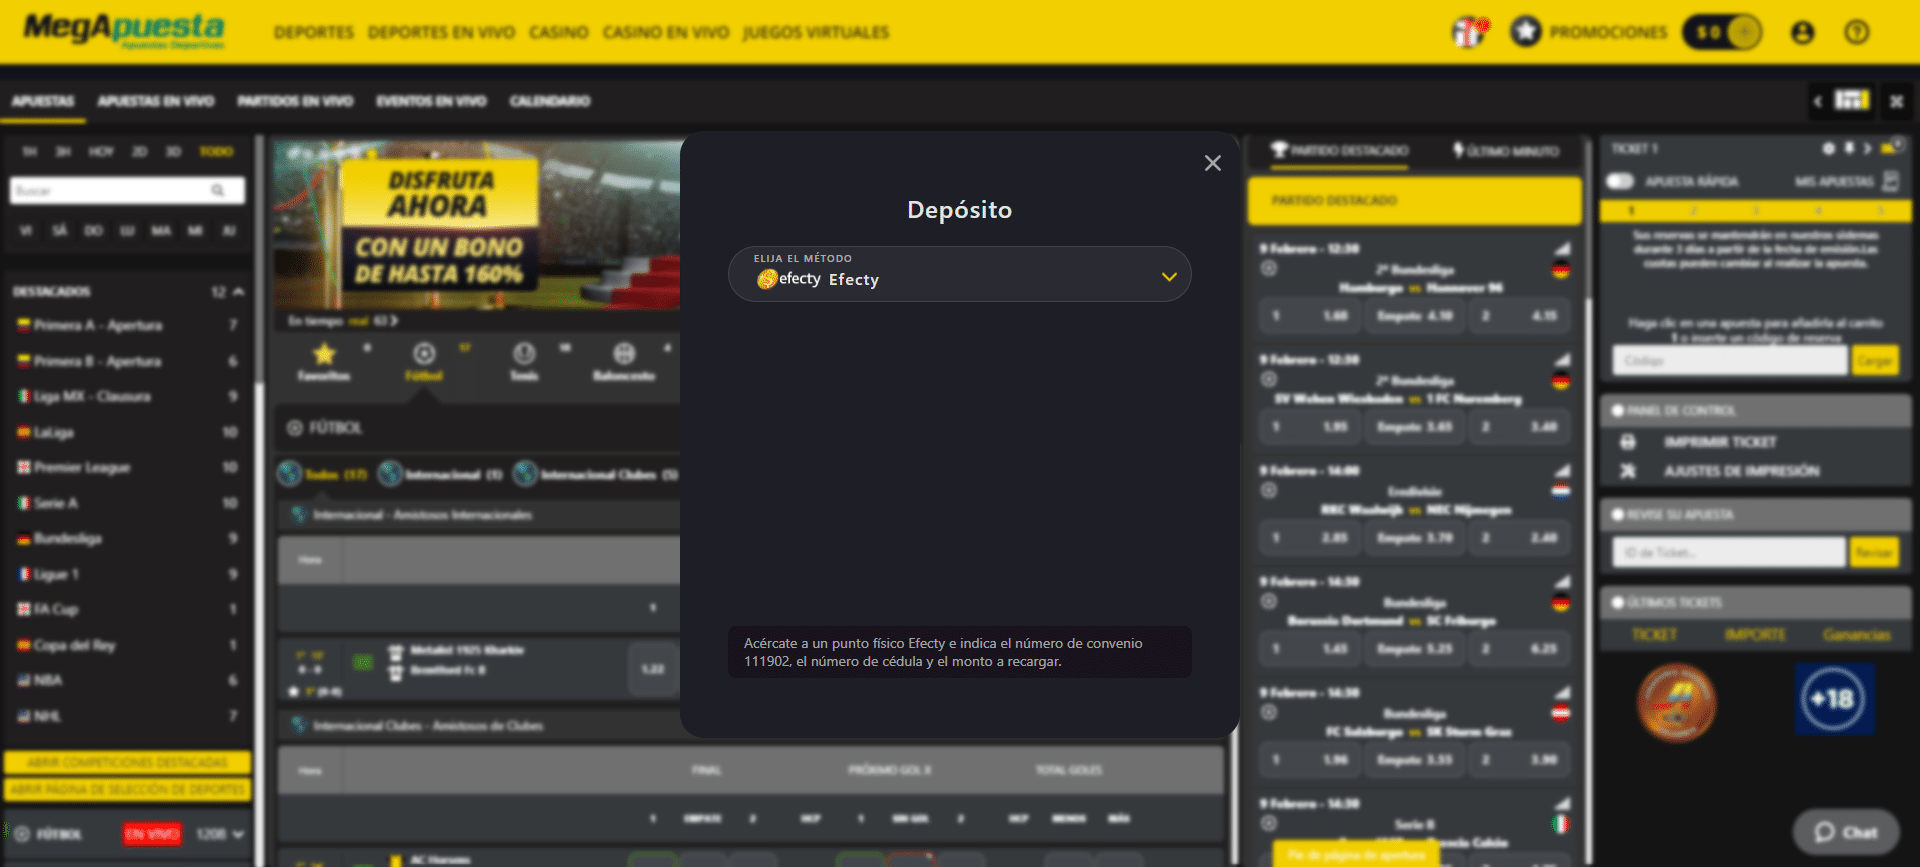The width and height of the screenshot is (1920, 867).
Task: Open the gift rewards icon in header
Action: click(1469, 32)
